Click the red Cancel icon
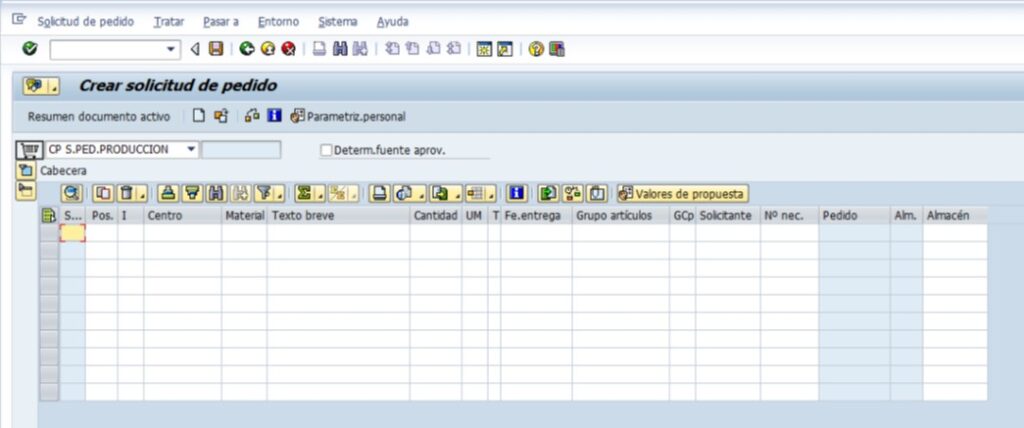This screenshot has height=428, width=1024. [289, 49]
